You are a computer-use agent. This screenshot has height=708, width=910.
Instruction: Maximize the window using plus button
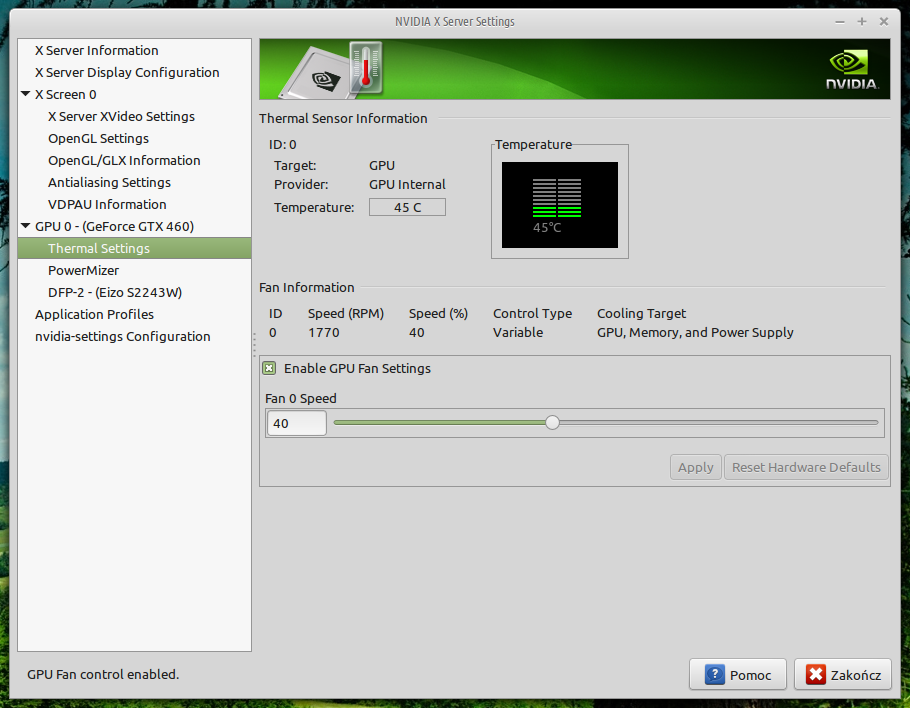[862, 21]
